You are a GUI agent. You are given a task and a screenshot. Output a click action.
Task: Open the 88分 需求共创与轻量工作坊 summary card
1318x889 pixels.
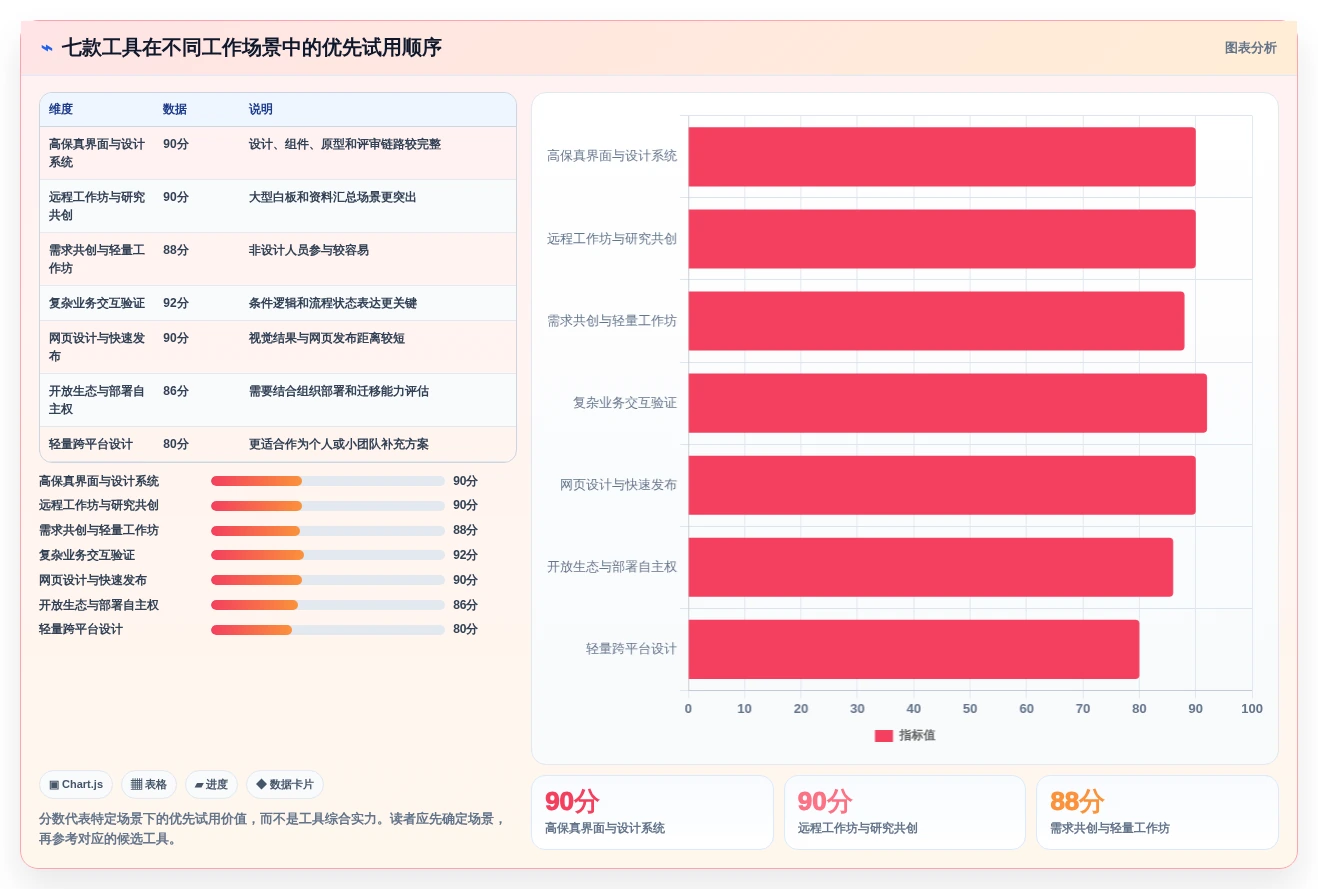[1158, 813]
